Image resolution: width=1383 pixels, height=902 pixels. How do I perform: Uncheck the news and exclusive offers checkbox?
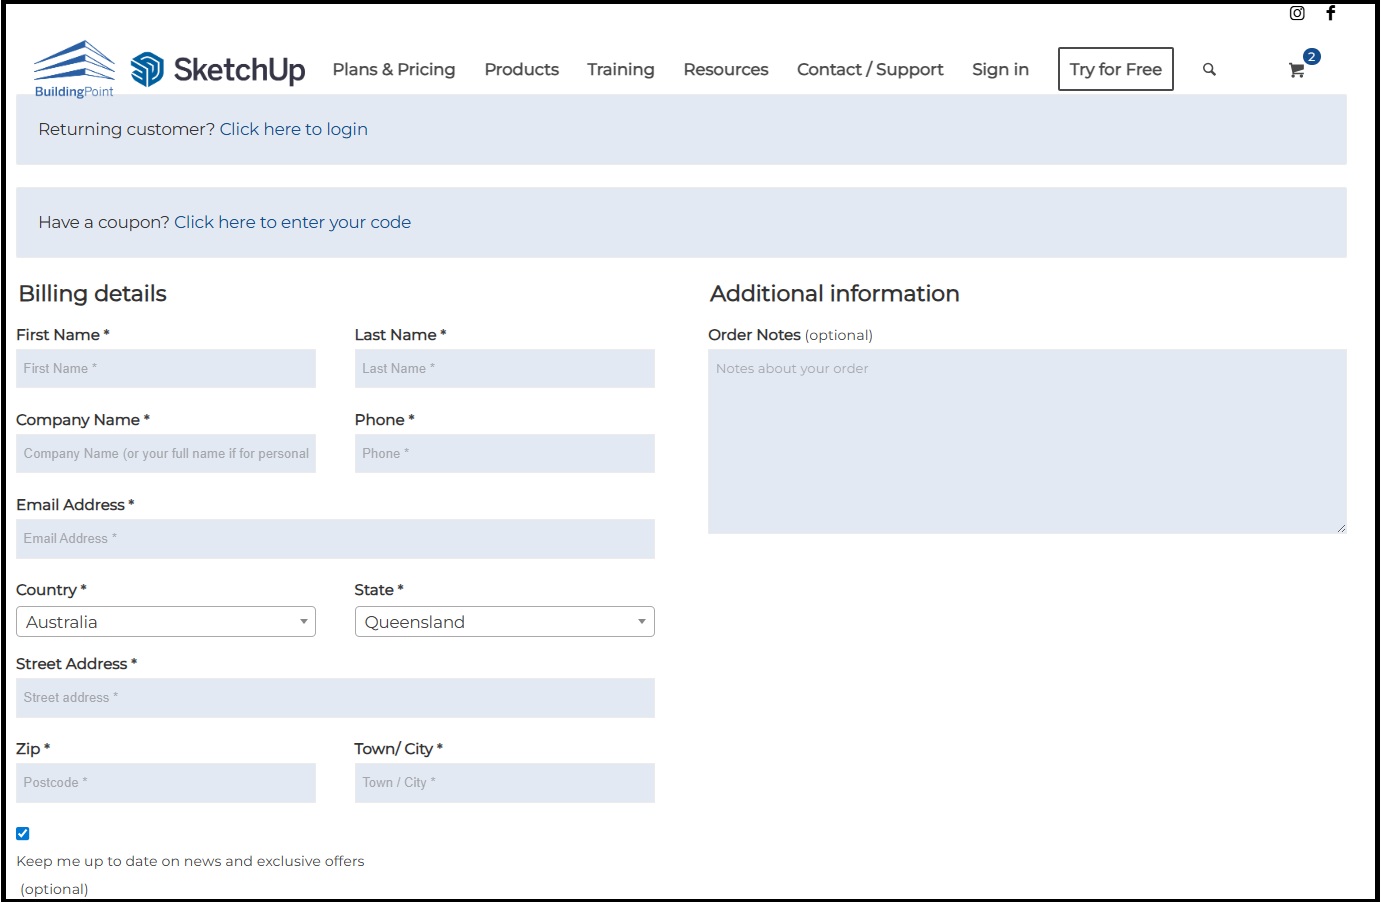tap(23, 833)
